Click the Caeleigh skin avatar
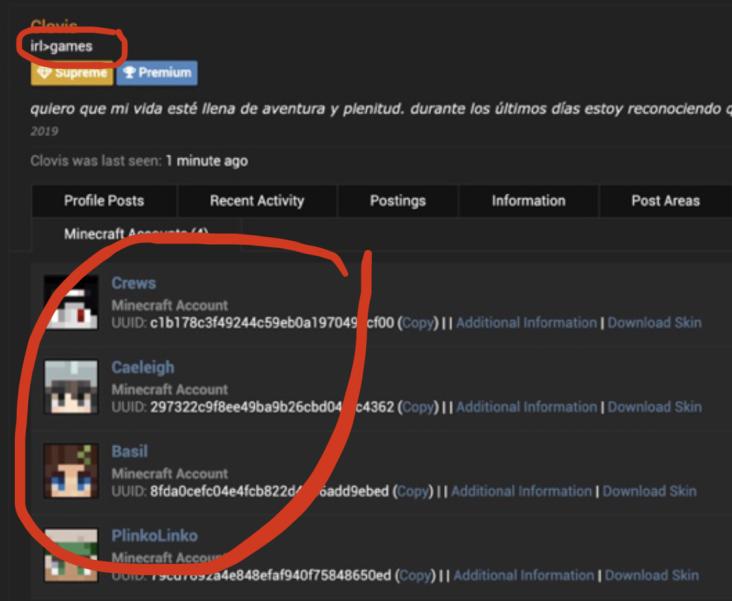732x601 pixels. click(71, 387)
